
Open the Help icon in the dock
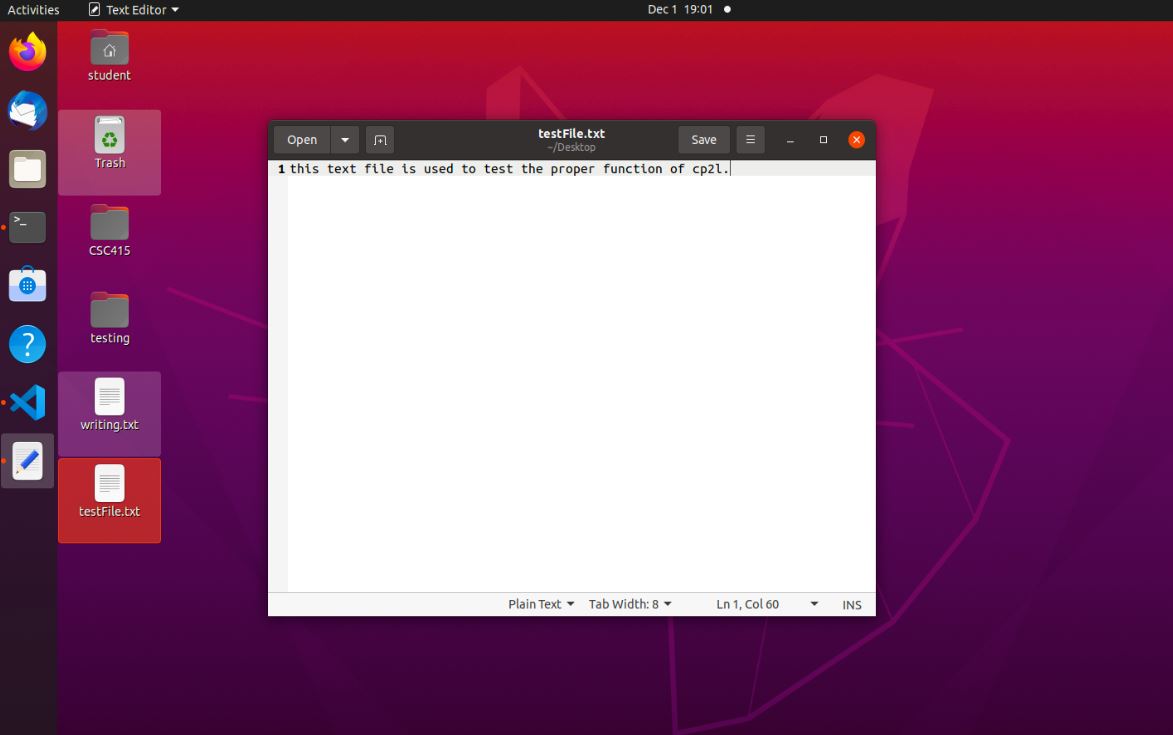[28, 344]
